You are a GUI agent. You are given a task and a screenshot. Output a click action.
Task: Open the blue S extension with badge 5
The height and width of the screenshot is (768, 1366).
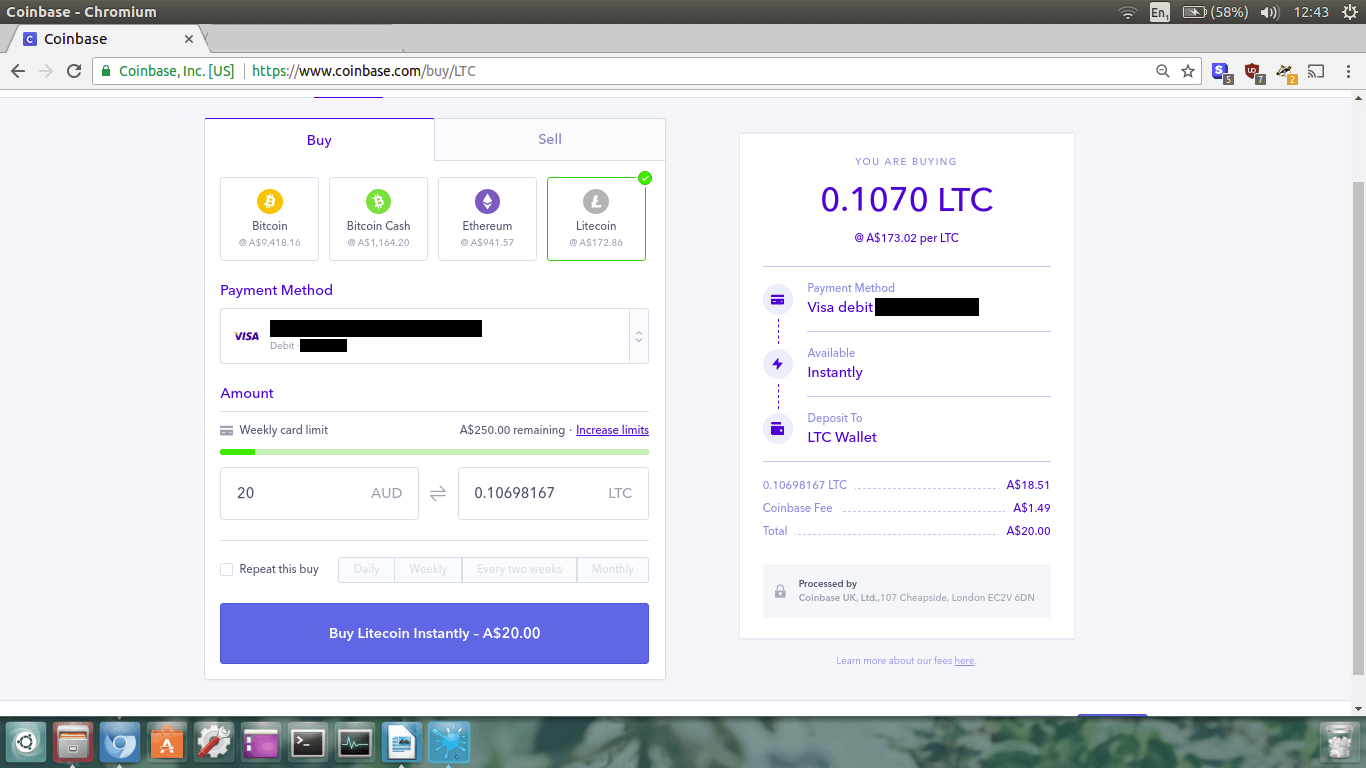click(x=1221, y=72)
